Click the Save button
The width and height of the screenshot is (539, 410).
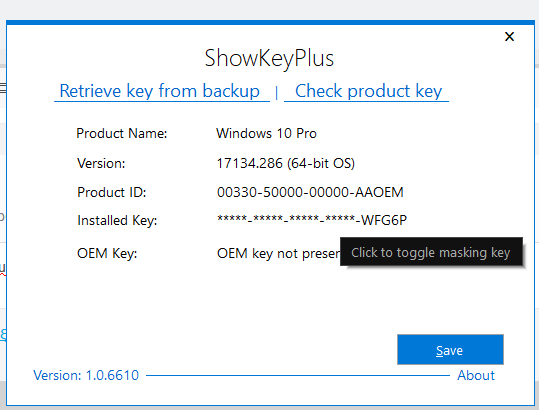(x=450, y=350)
